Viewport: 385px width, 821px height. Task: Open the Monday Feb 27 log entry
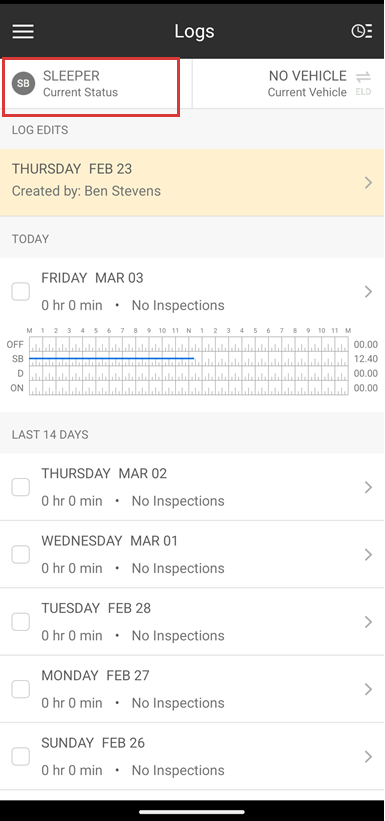[192, 689]
